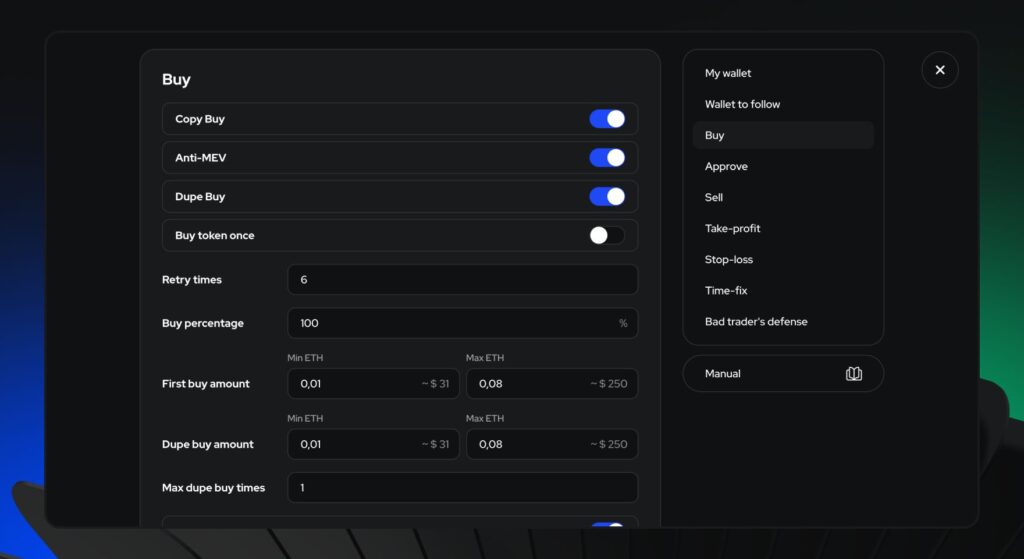Close the settings dialog with X button
Screen dimensions: 1024x559
pyautogui.click(x=940, y=70)
